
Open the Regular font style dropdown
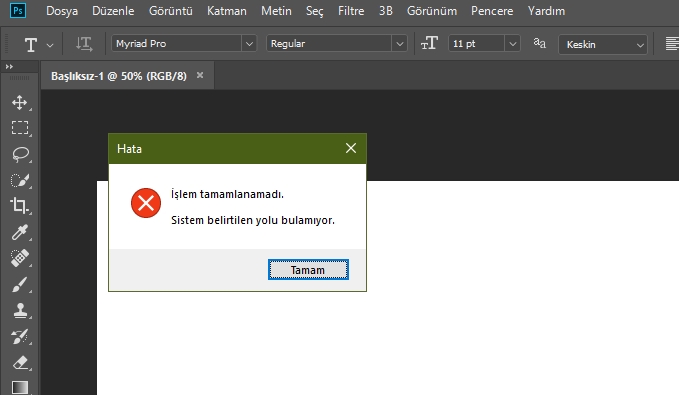(400, 44)
